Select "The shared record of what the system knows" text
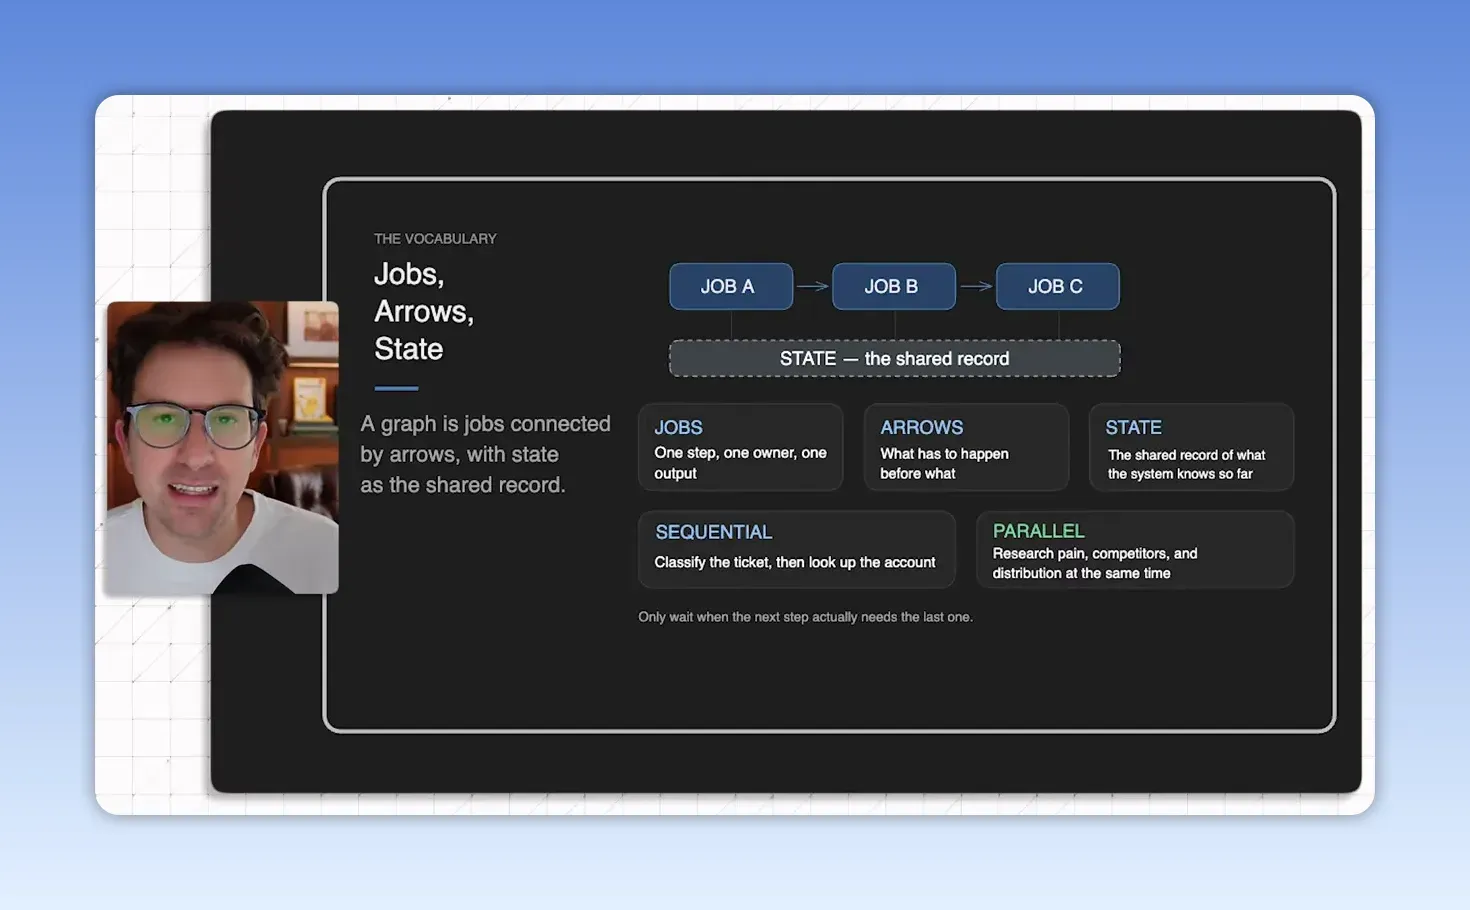 [x=1186, y=464]
